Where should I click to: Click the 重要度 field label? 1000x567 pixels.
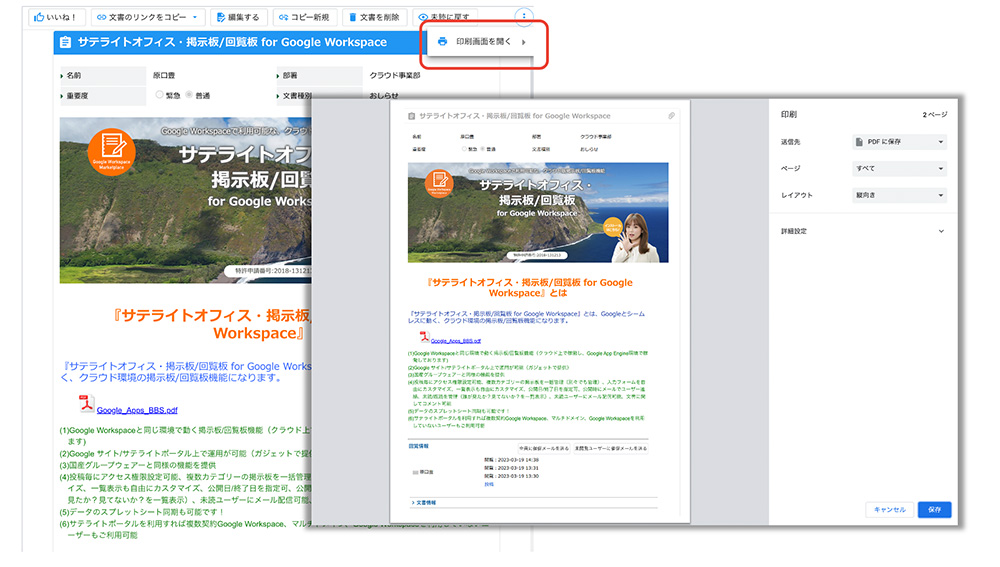click(77, 96)
